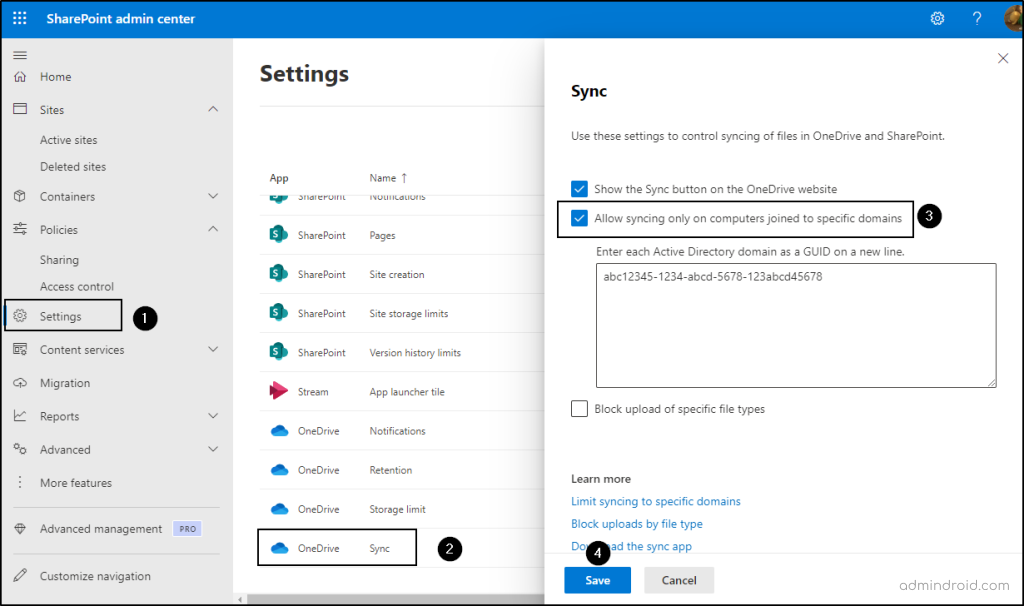The height and width of the screenshot is (606, 1024).
Task: Collapse the Sites section chevron
Action: point(212,110)
